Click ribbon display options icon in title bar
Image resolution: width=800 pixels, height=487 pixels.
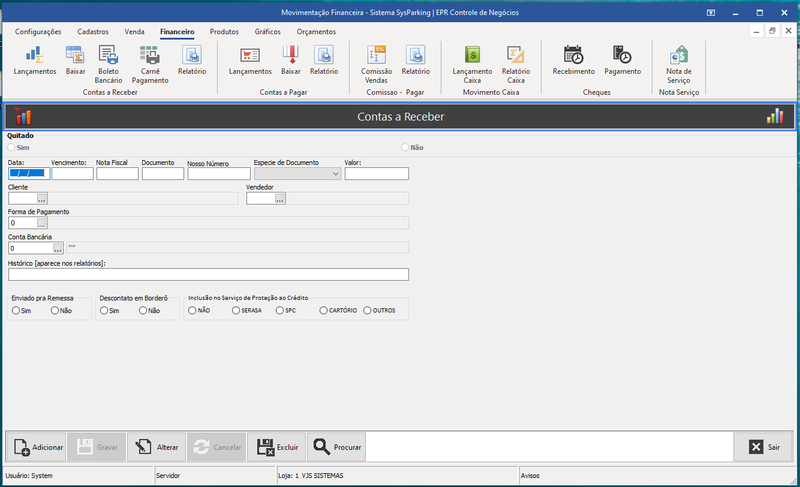pyautogui.click(x=711, y=13)
